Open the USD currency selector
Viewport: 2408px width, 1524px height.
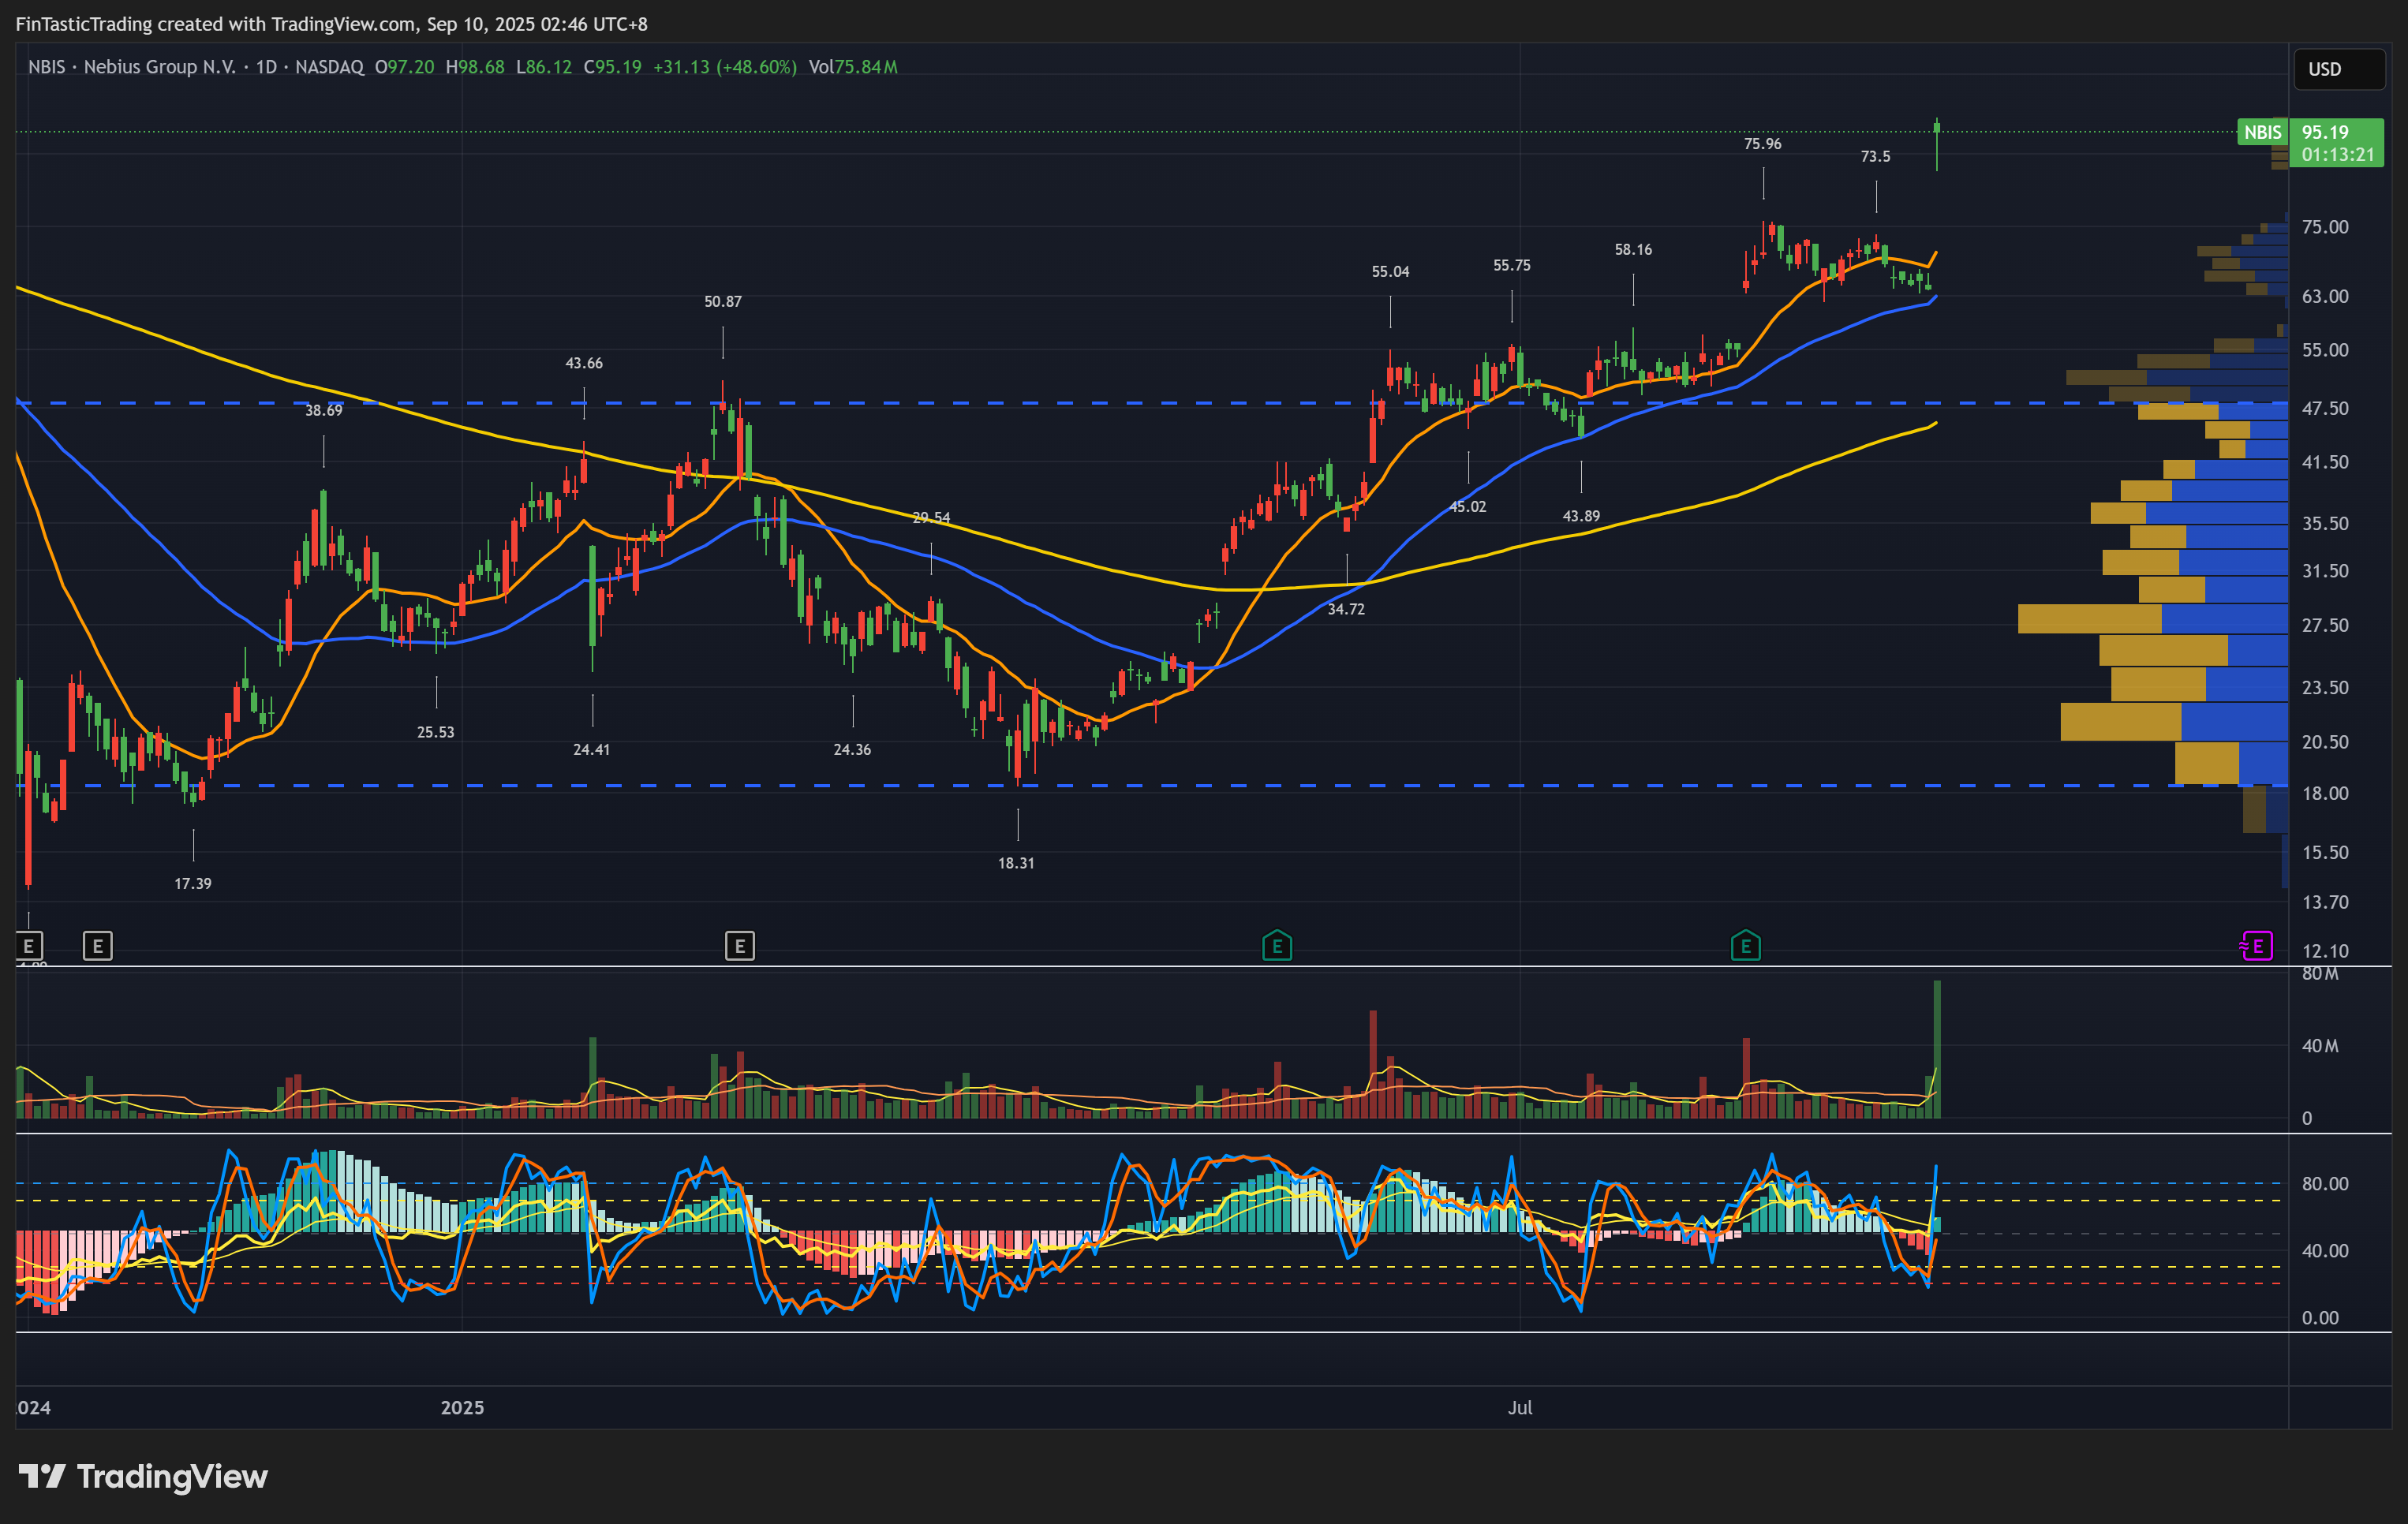(2337, 69)
